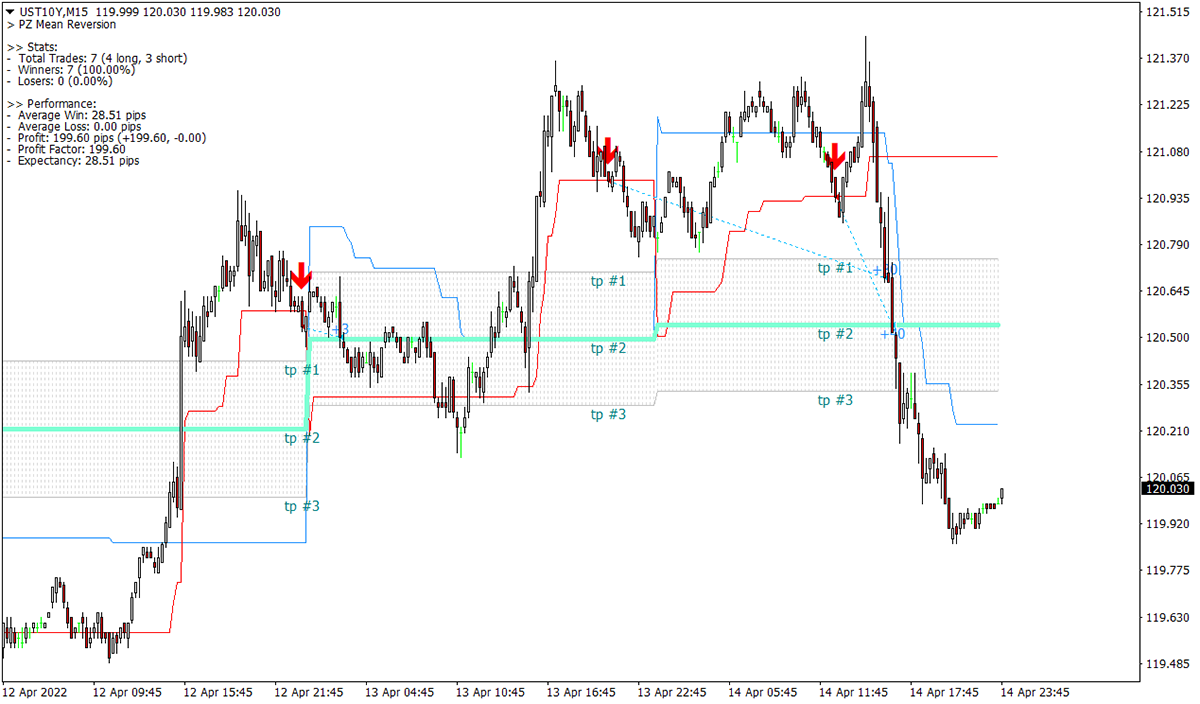Click the 14 Apr 23:45 time label

[x=1036, y=692]
